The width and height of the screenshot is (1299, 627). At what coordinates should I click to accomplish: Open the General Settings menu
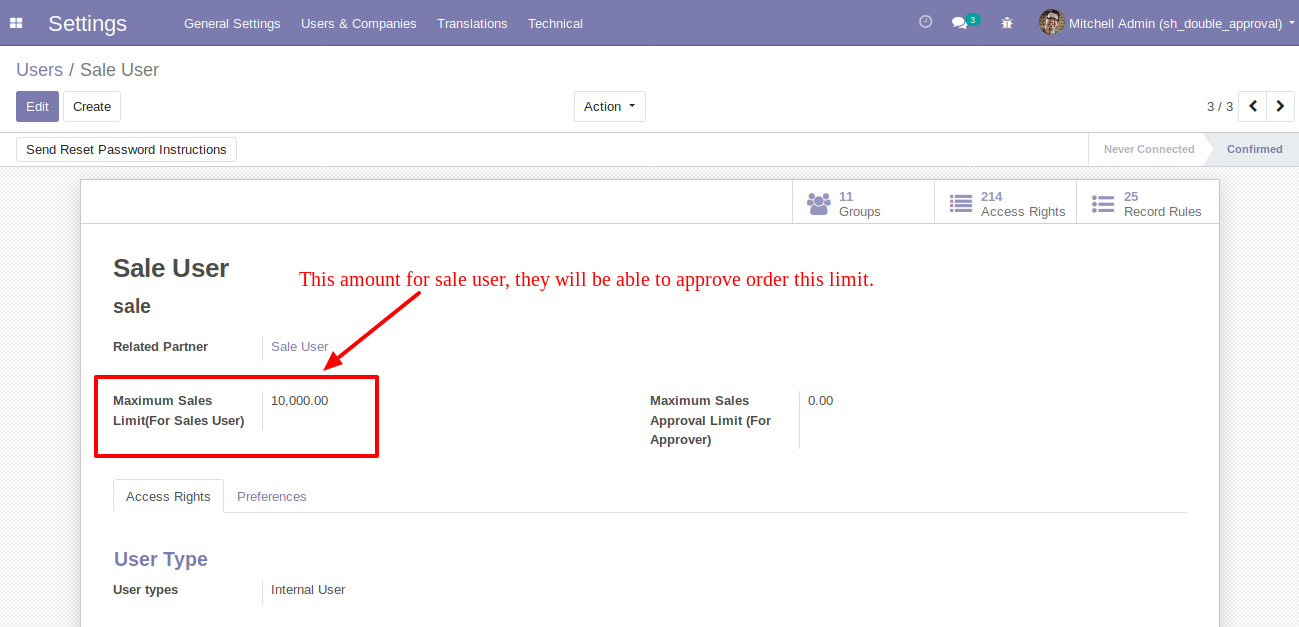coord(232,23)
